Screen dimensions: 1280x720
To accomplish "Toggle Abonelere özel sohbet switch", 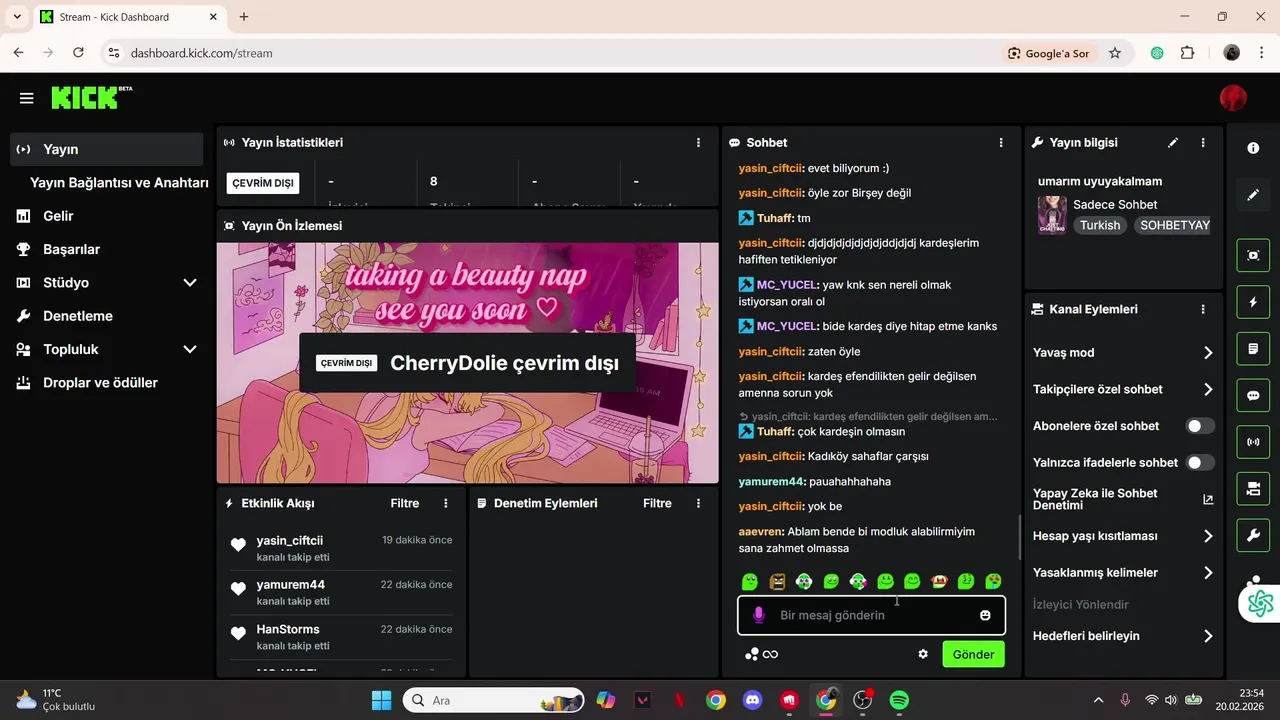I will point(1200,426).
